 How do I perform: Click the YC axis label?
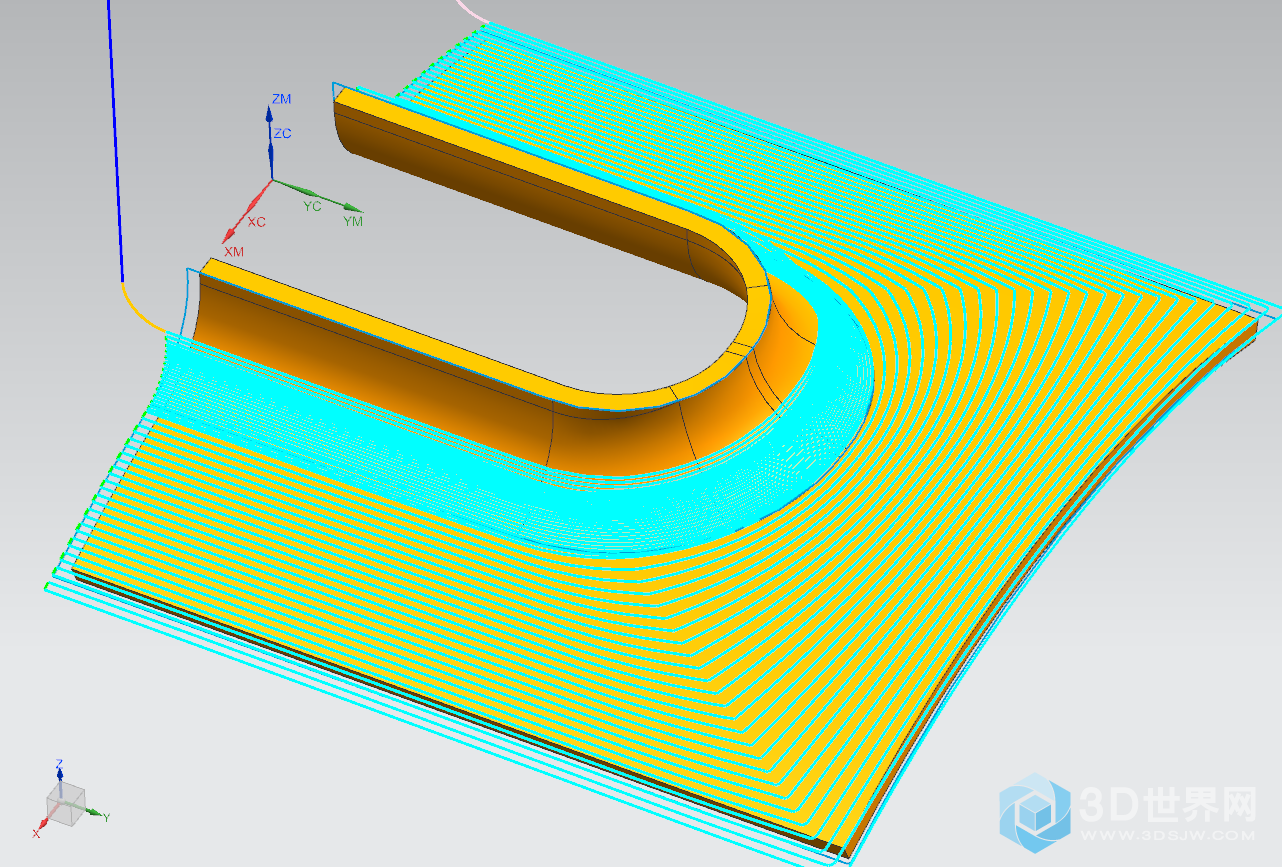click(x=313, y=205)
